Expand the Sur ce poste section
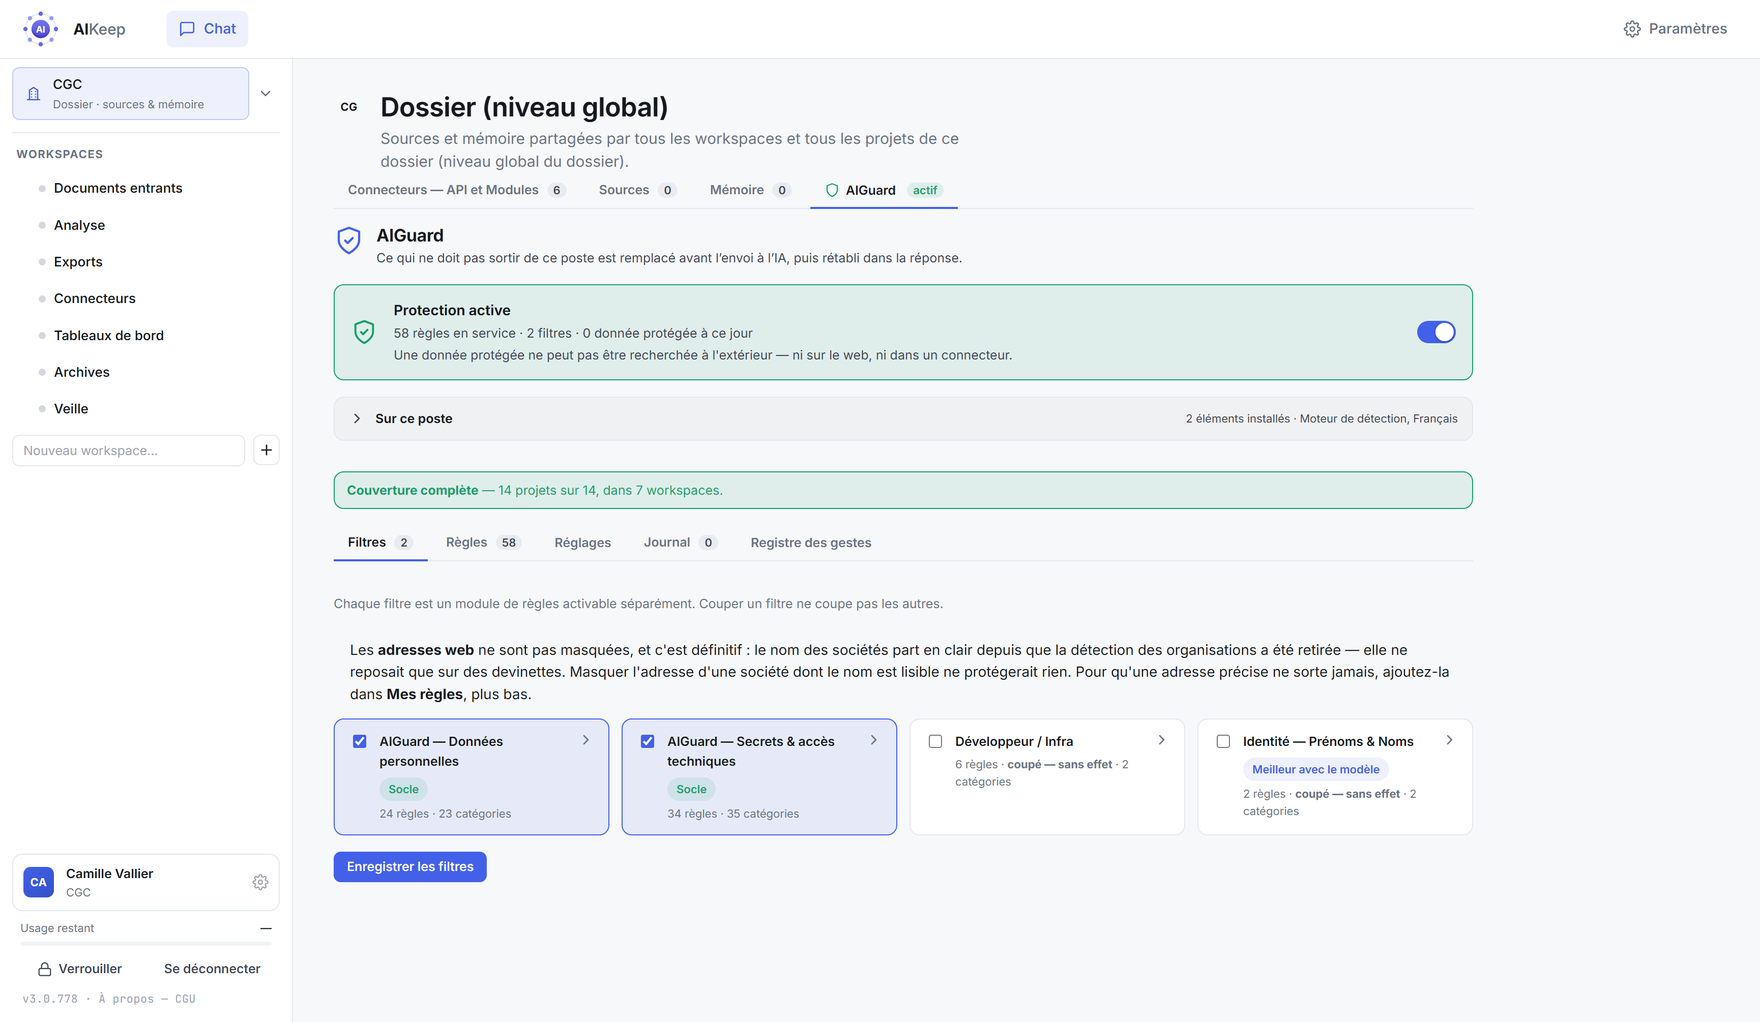Viewport: 1760px width, 1022px height. pos(903,419)
